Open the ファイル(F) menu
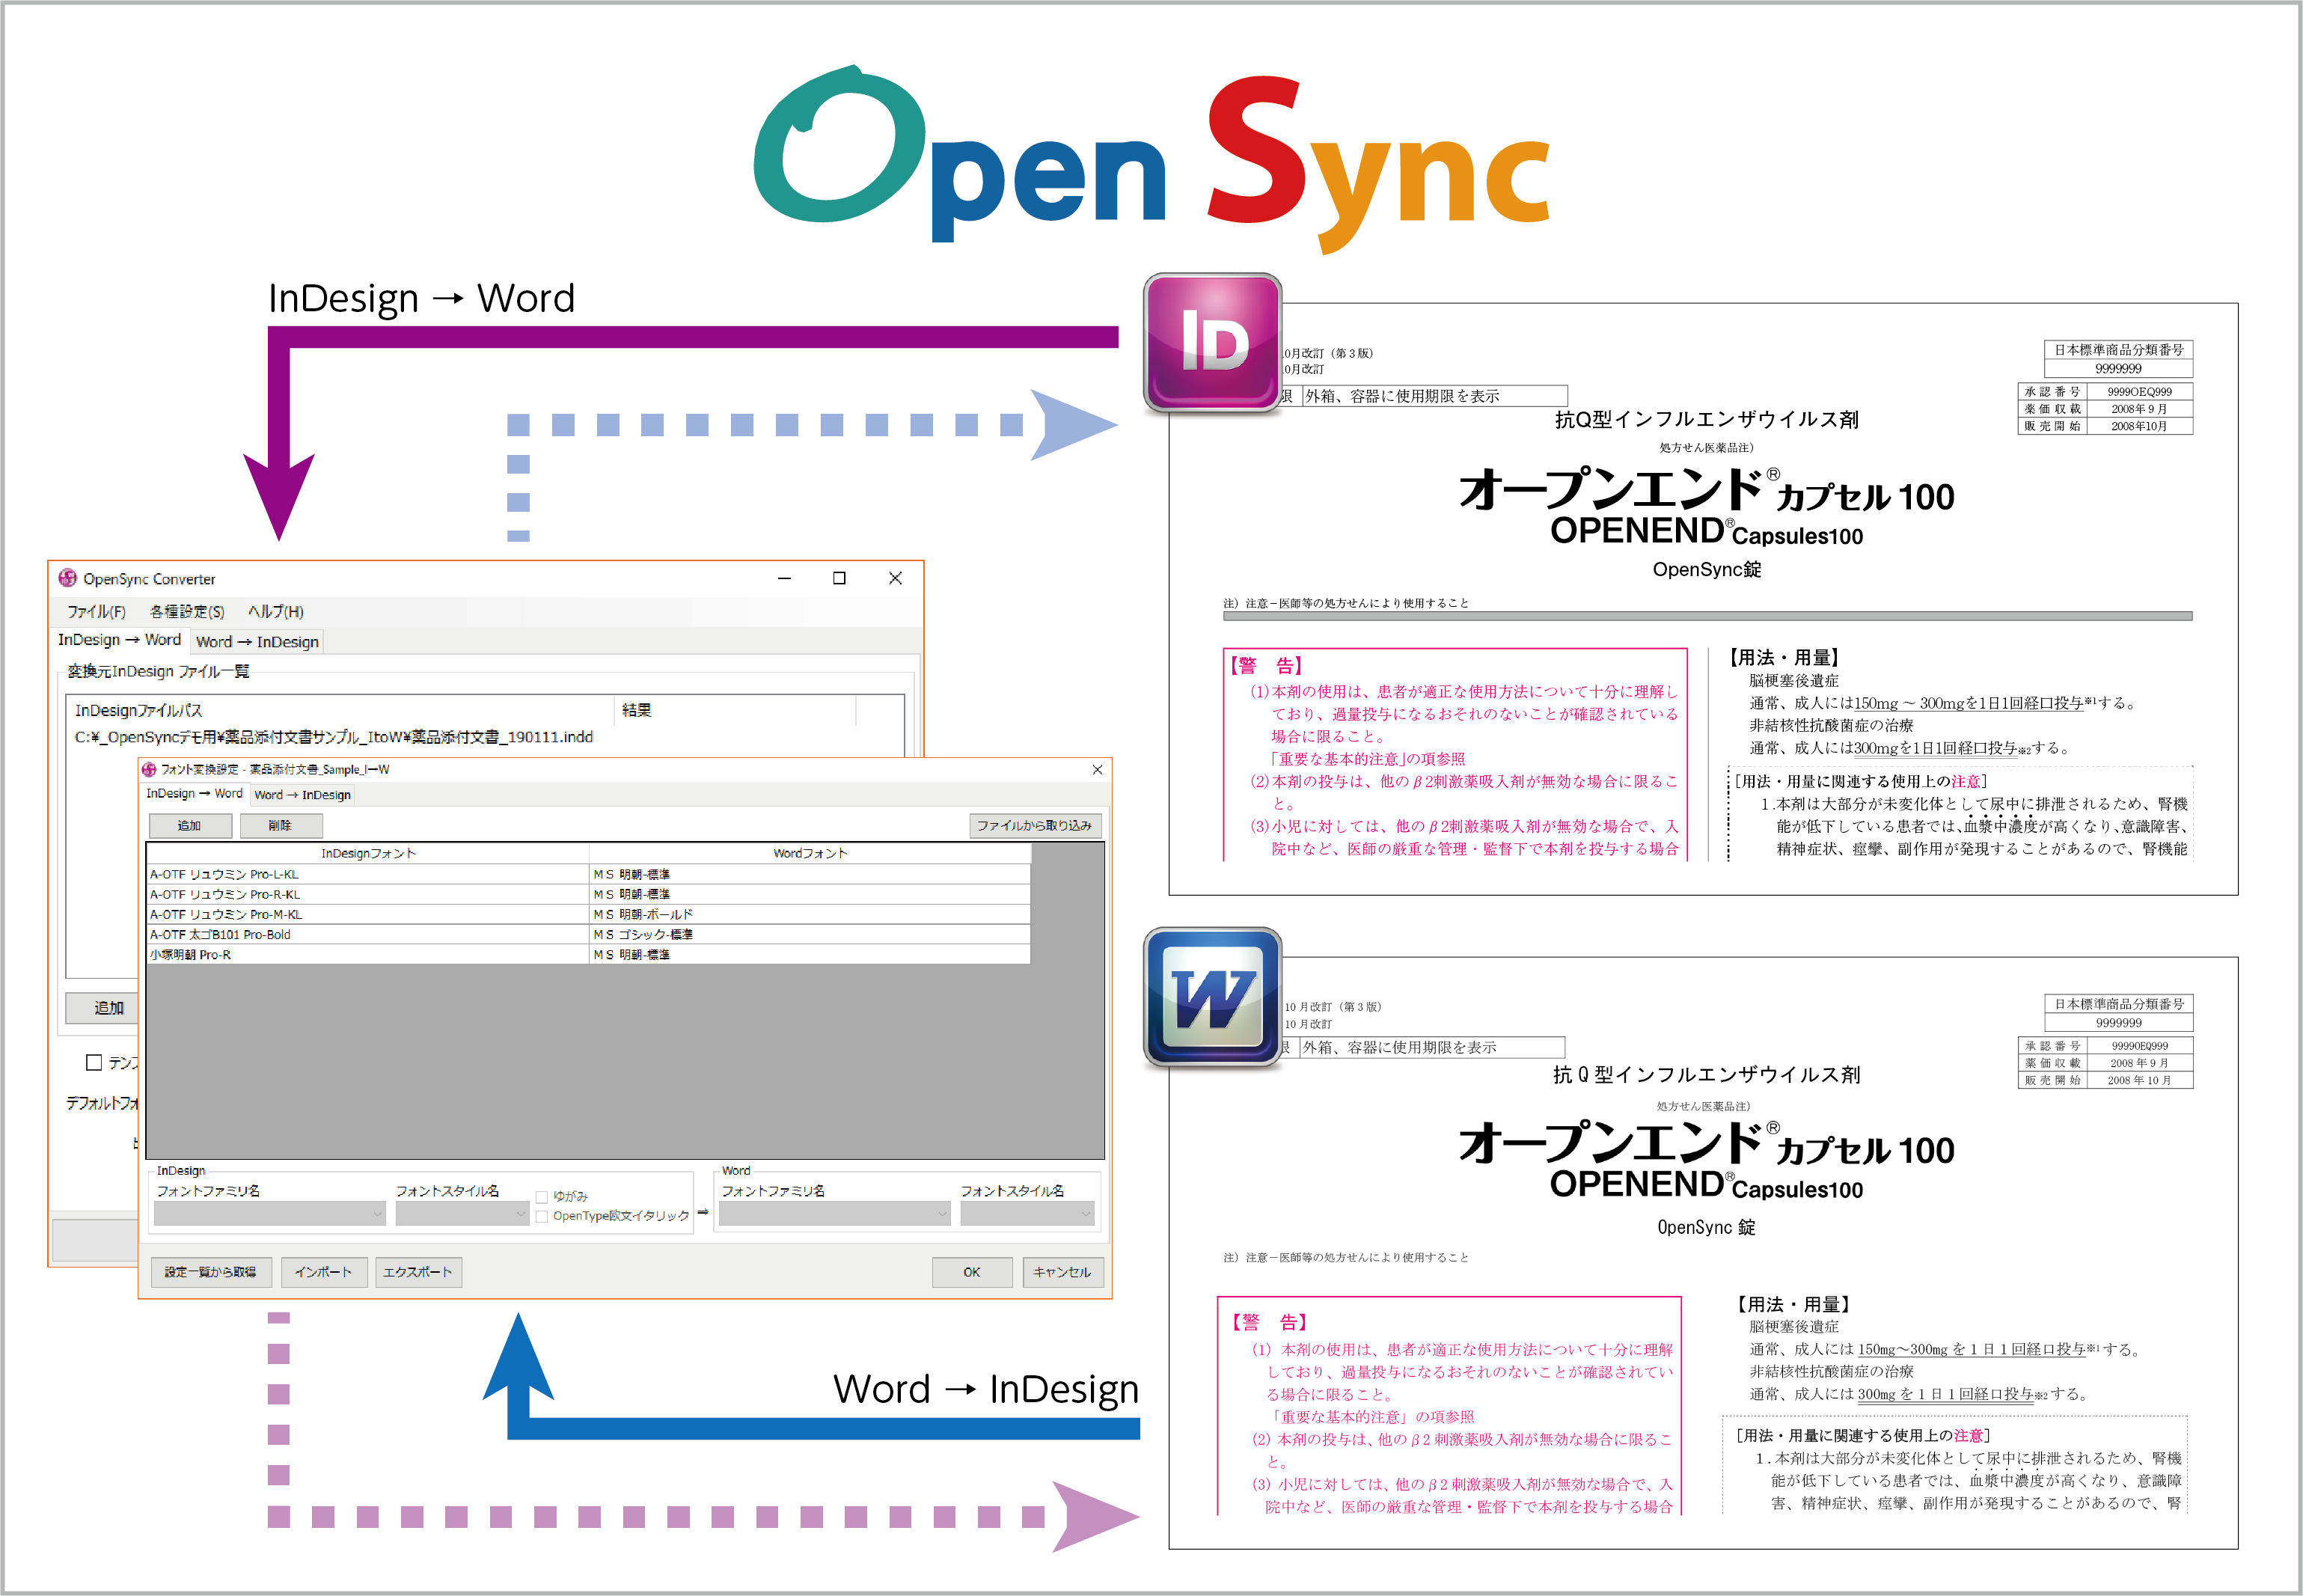Viewport: 2303px width, 1596px height. tap(96, 611)
